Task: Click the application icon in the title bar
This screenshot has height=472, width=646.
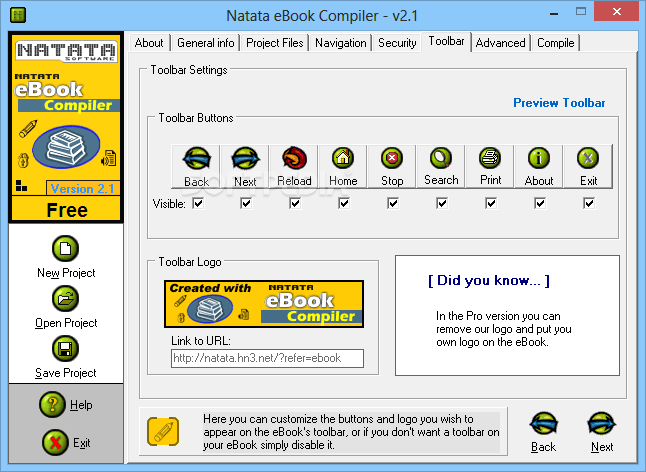Action: (18, 15)
